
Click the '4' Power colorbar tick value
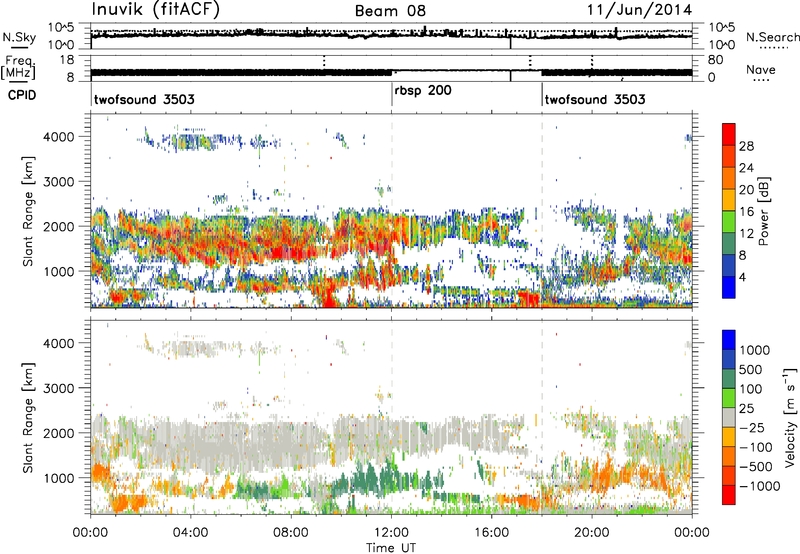coord(743,277)
